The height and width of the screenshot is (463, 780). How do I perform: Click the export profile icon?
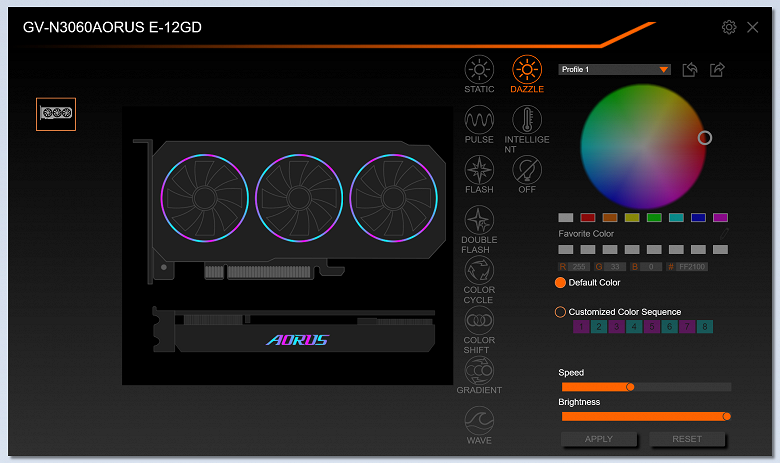coord(717,70)
